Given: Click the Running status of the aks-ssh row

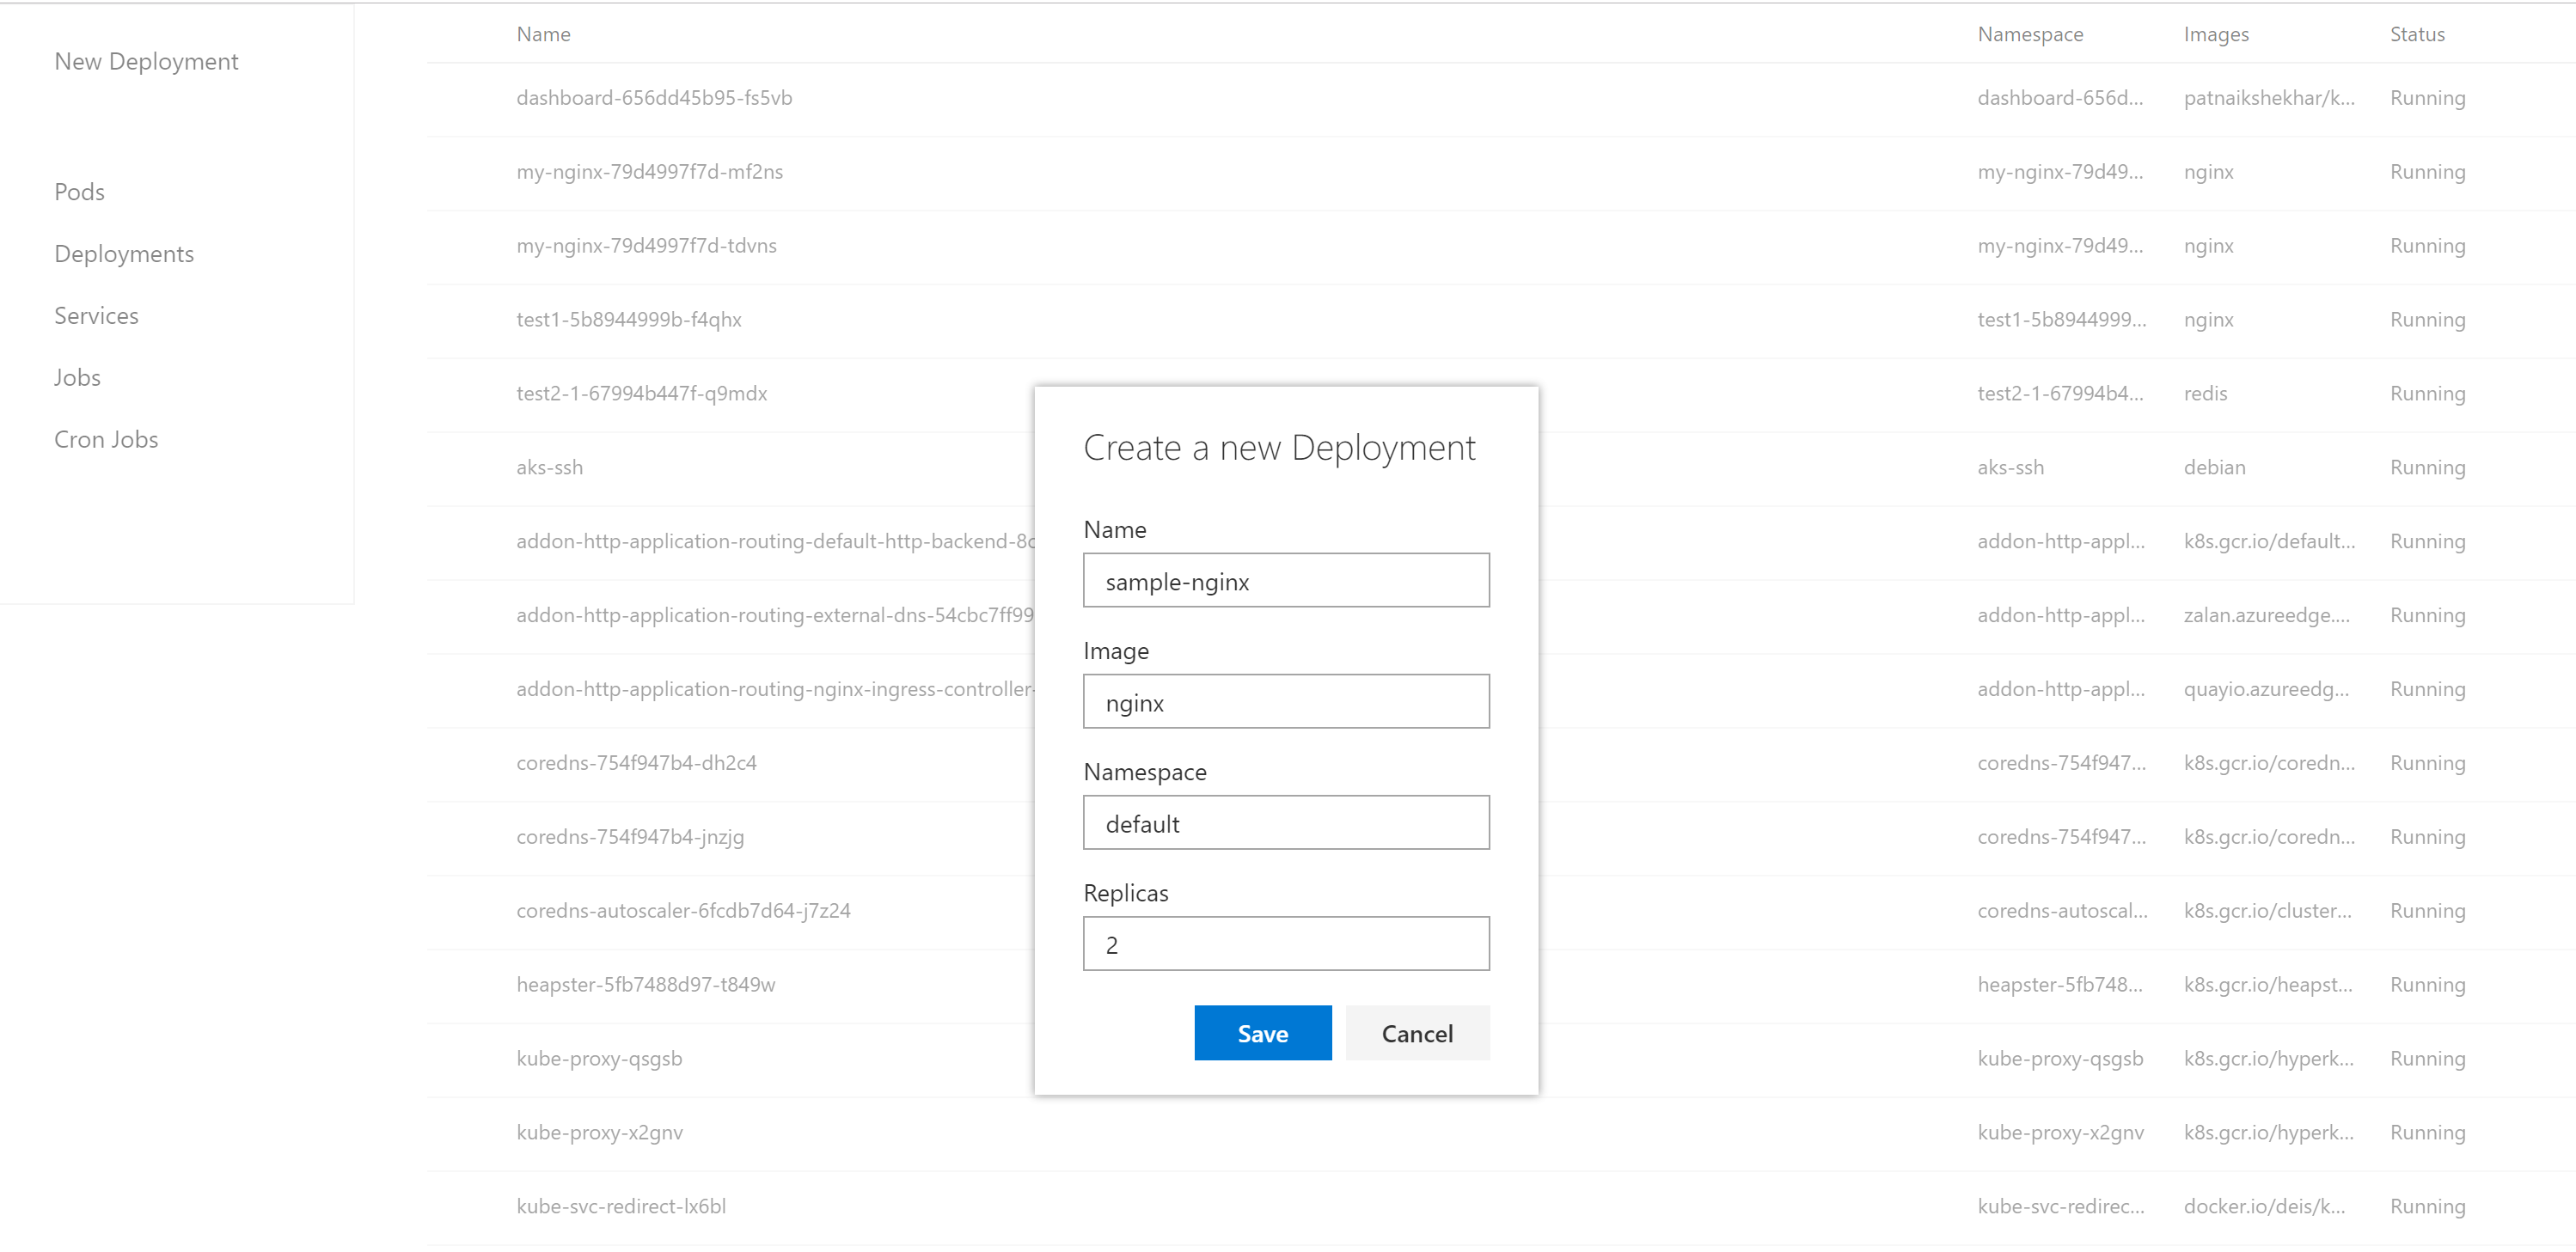Looking at the screenshot, I should point(2427,467).
